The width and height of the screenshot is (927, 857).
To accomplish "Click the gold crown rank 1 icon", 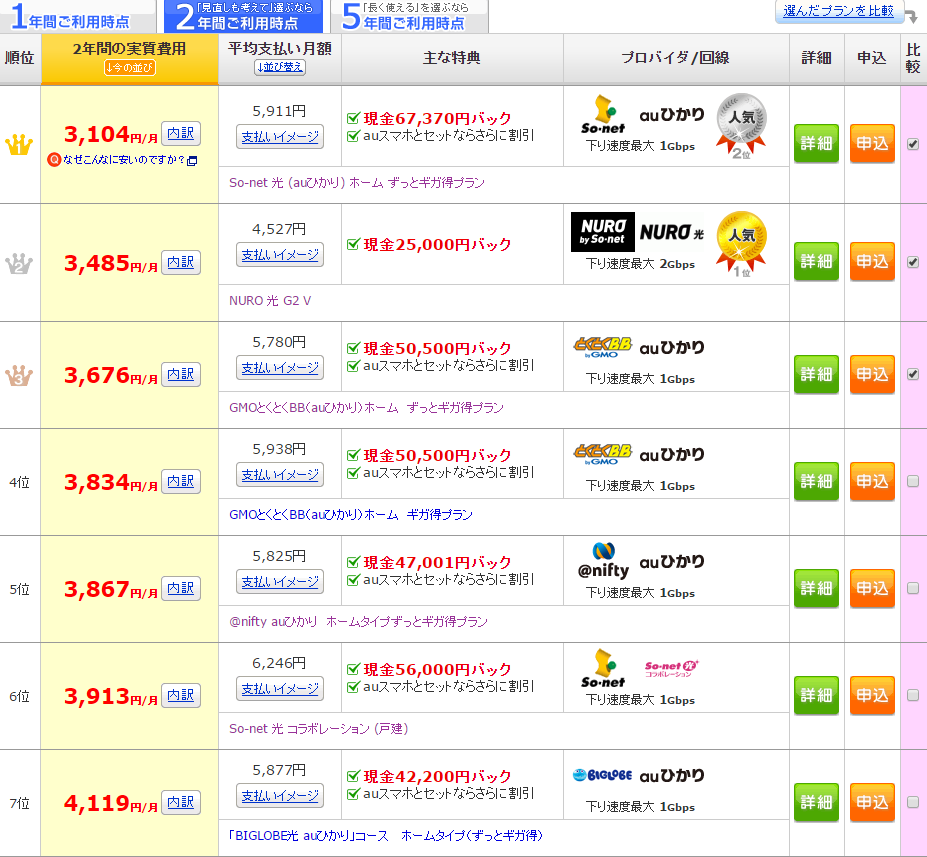I will 19,145.
